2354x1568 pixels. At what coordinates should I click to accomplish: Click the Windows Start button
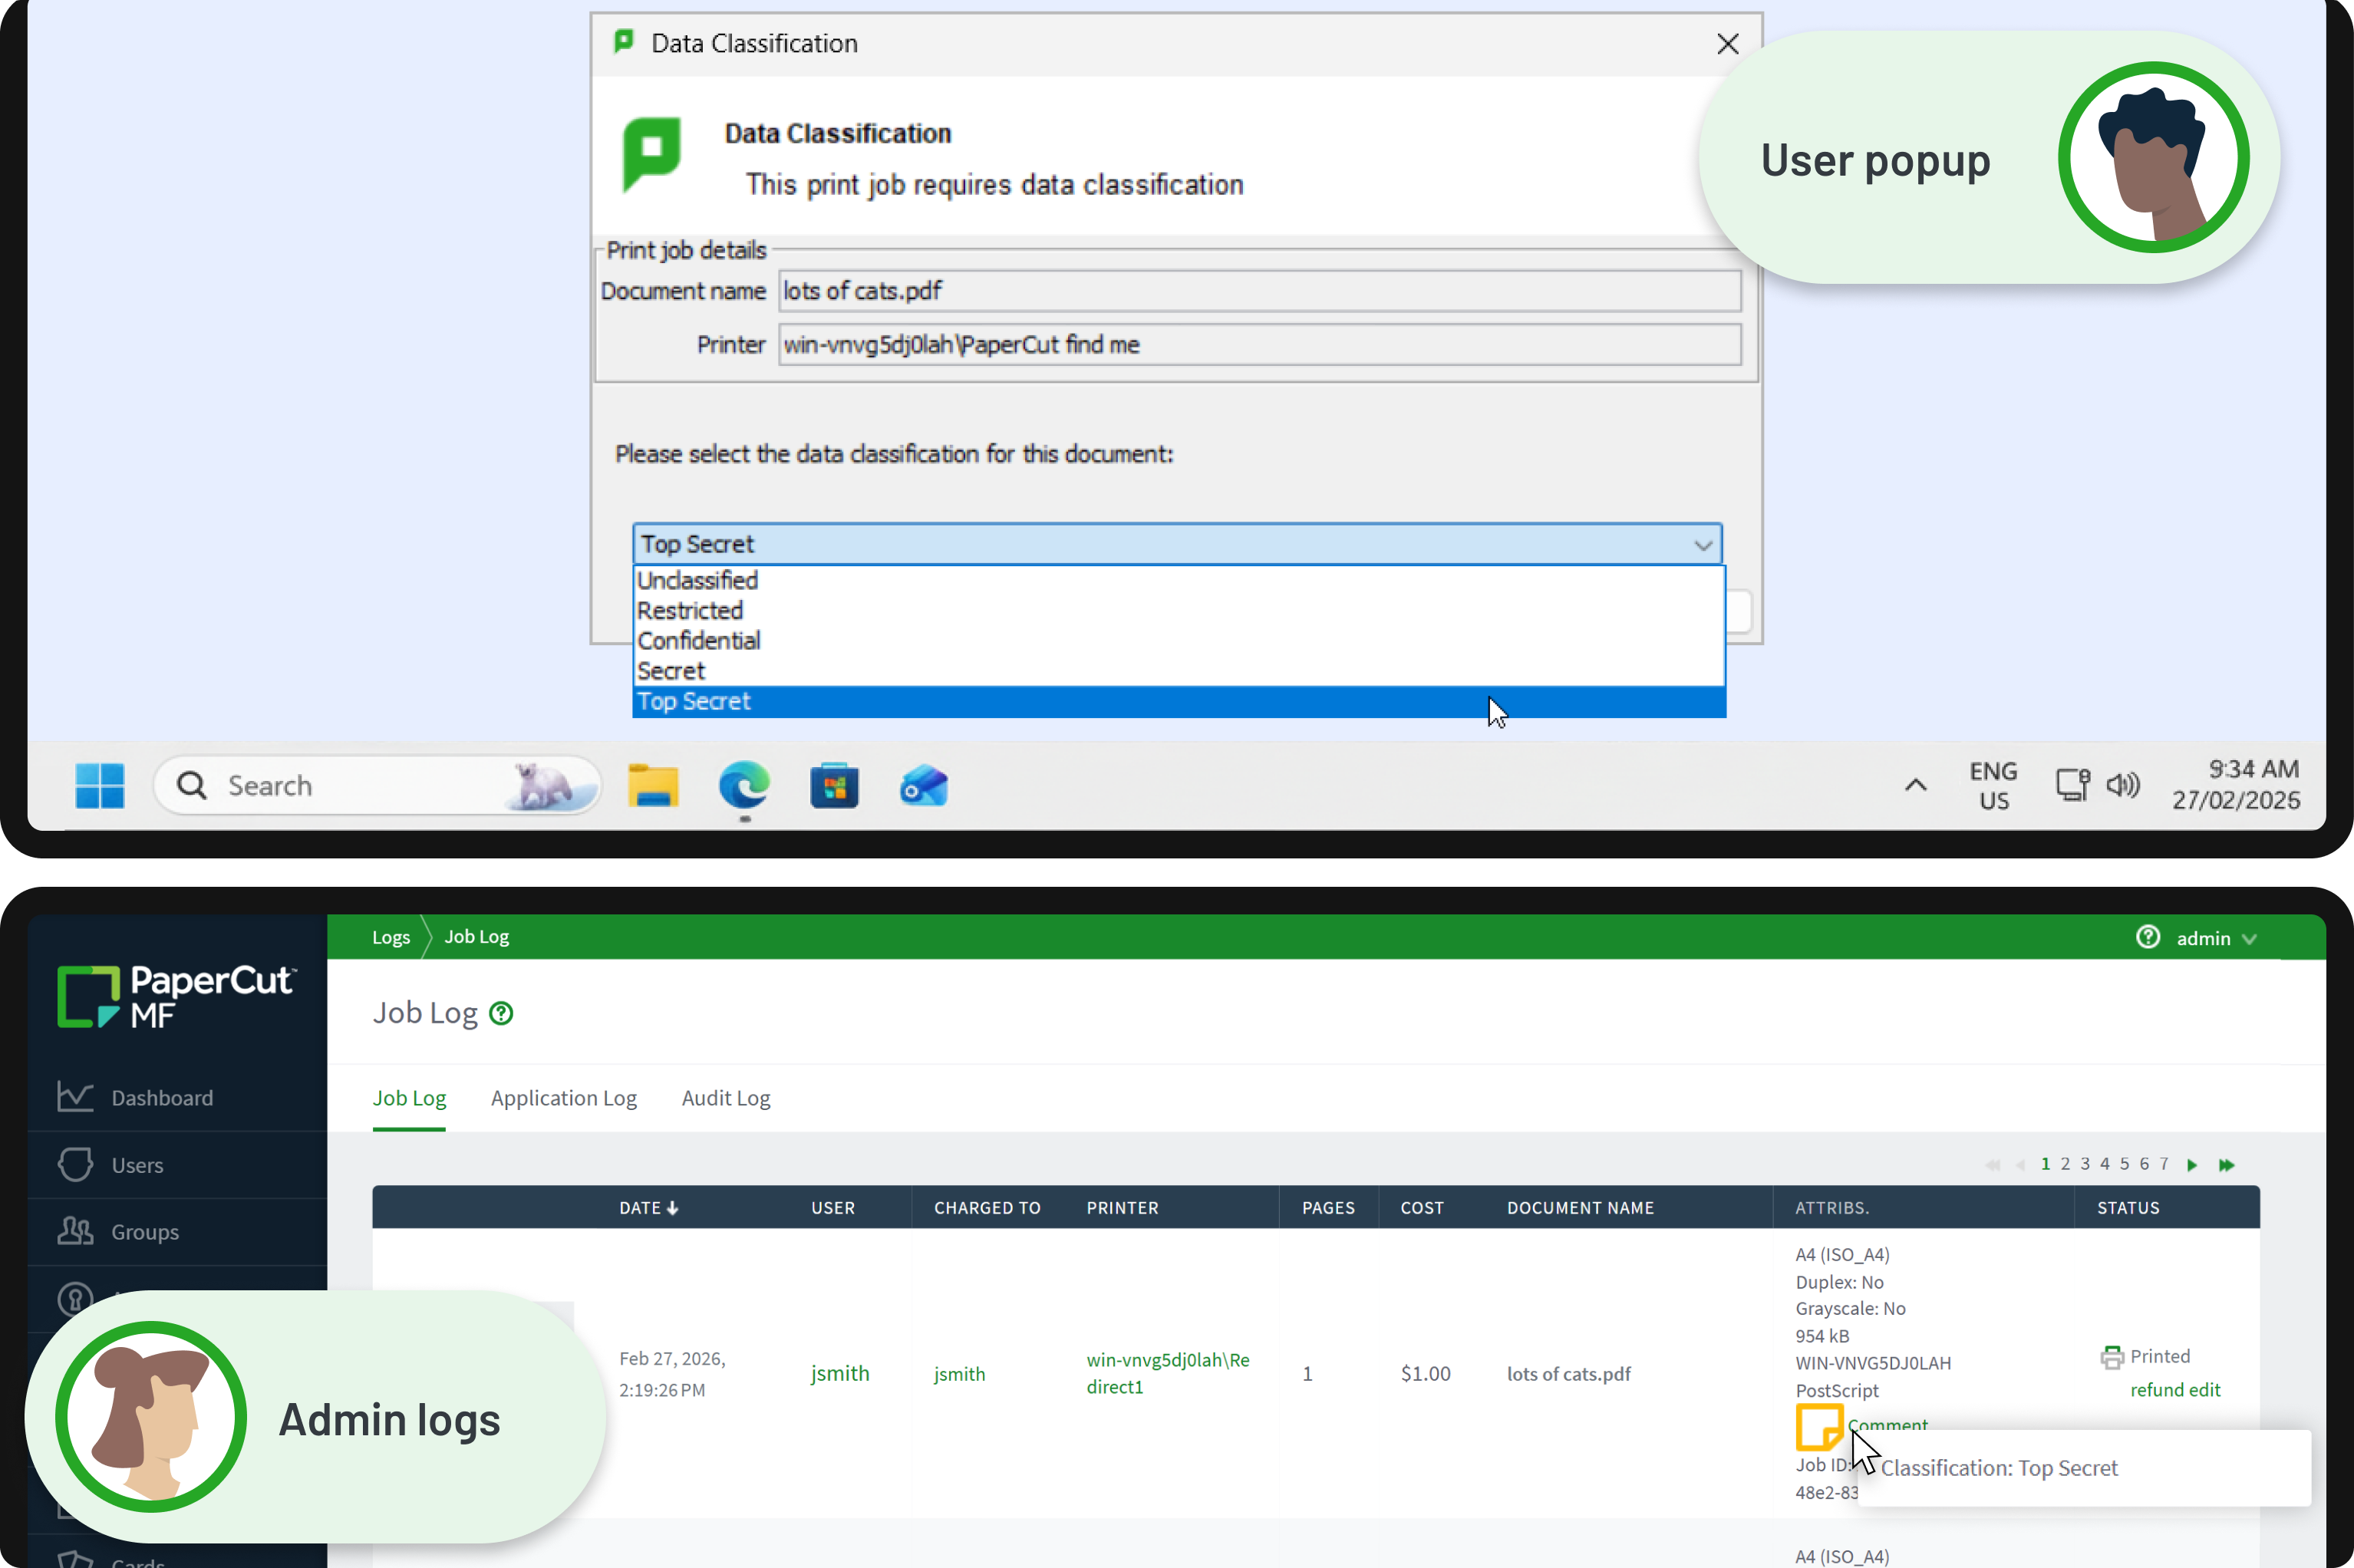[100, 786]
